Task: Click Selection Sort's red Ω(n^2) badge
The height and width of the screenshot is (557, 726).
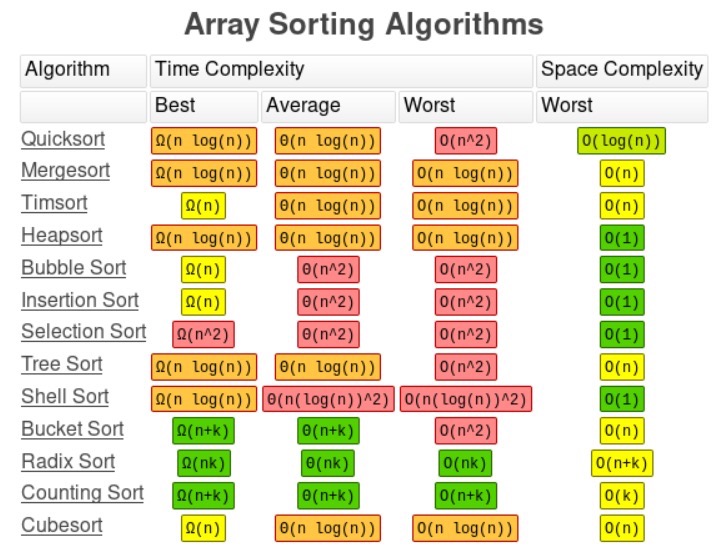Action: tap(203, 334)
